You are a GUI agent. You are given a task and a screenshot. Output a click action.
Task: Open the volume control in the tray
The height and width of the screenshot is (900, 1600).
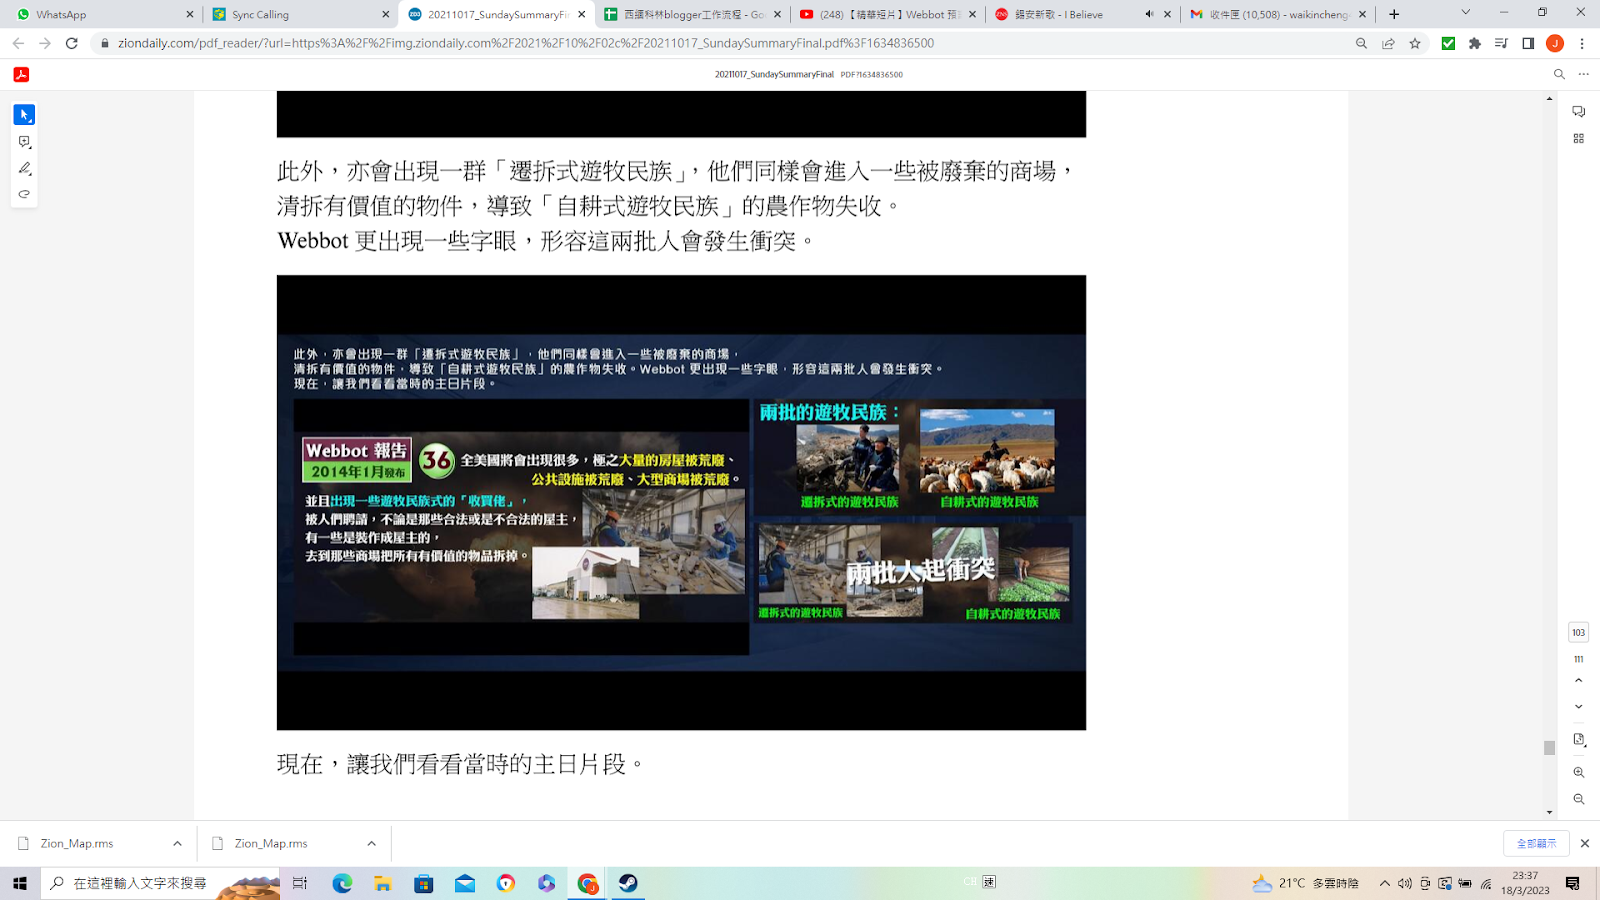click(x=1405, y=883)
